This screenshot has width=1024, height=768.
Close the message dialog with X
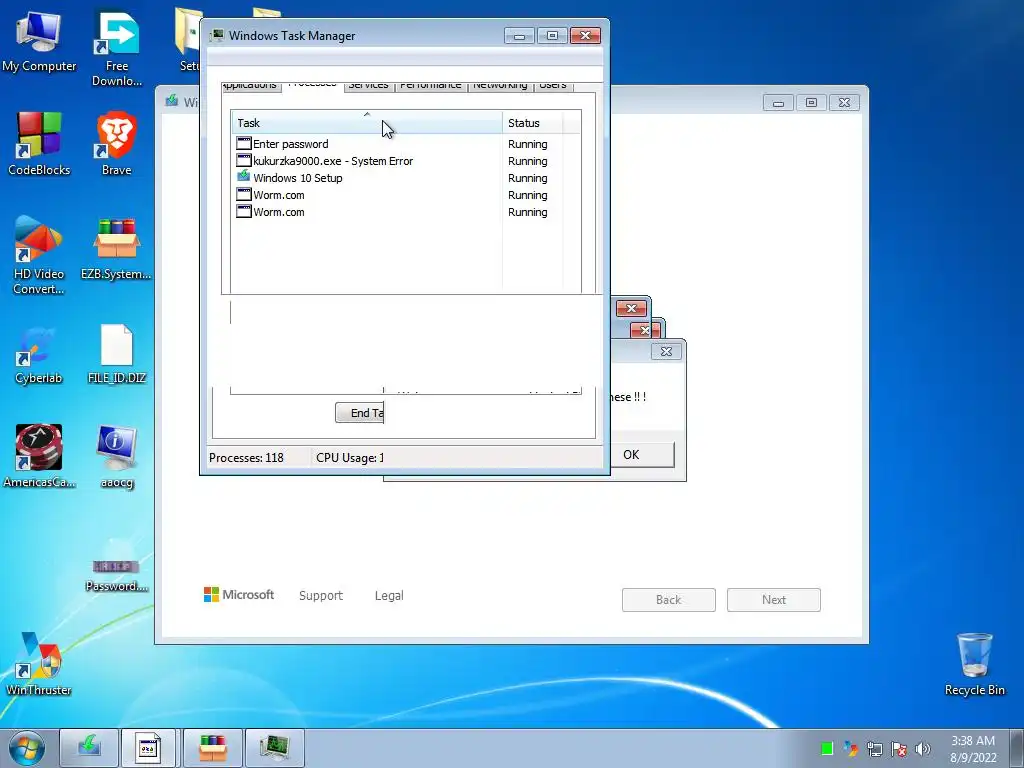coord(666,351)
